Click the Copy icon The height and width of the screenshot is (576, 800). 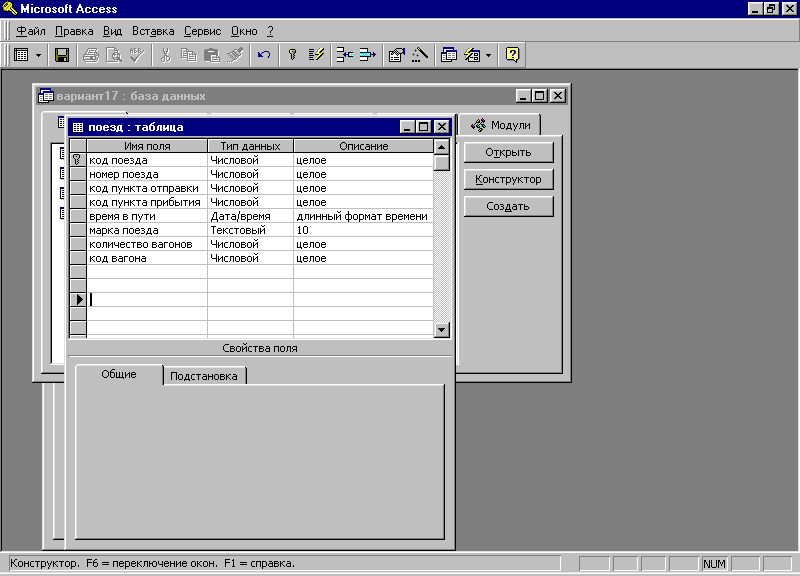pyautogui.click(x=188, y=55)
